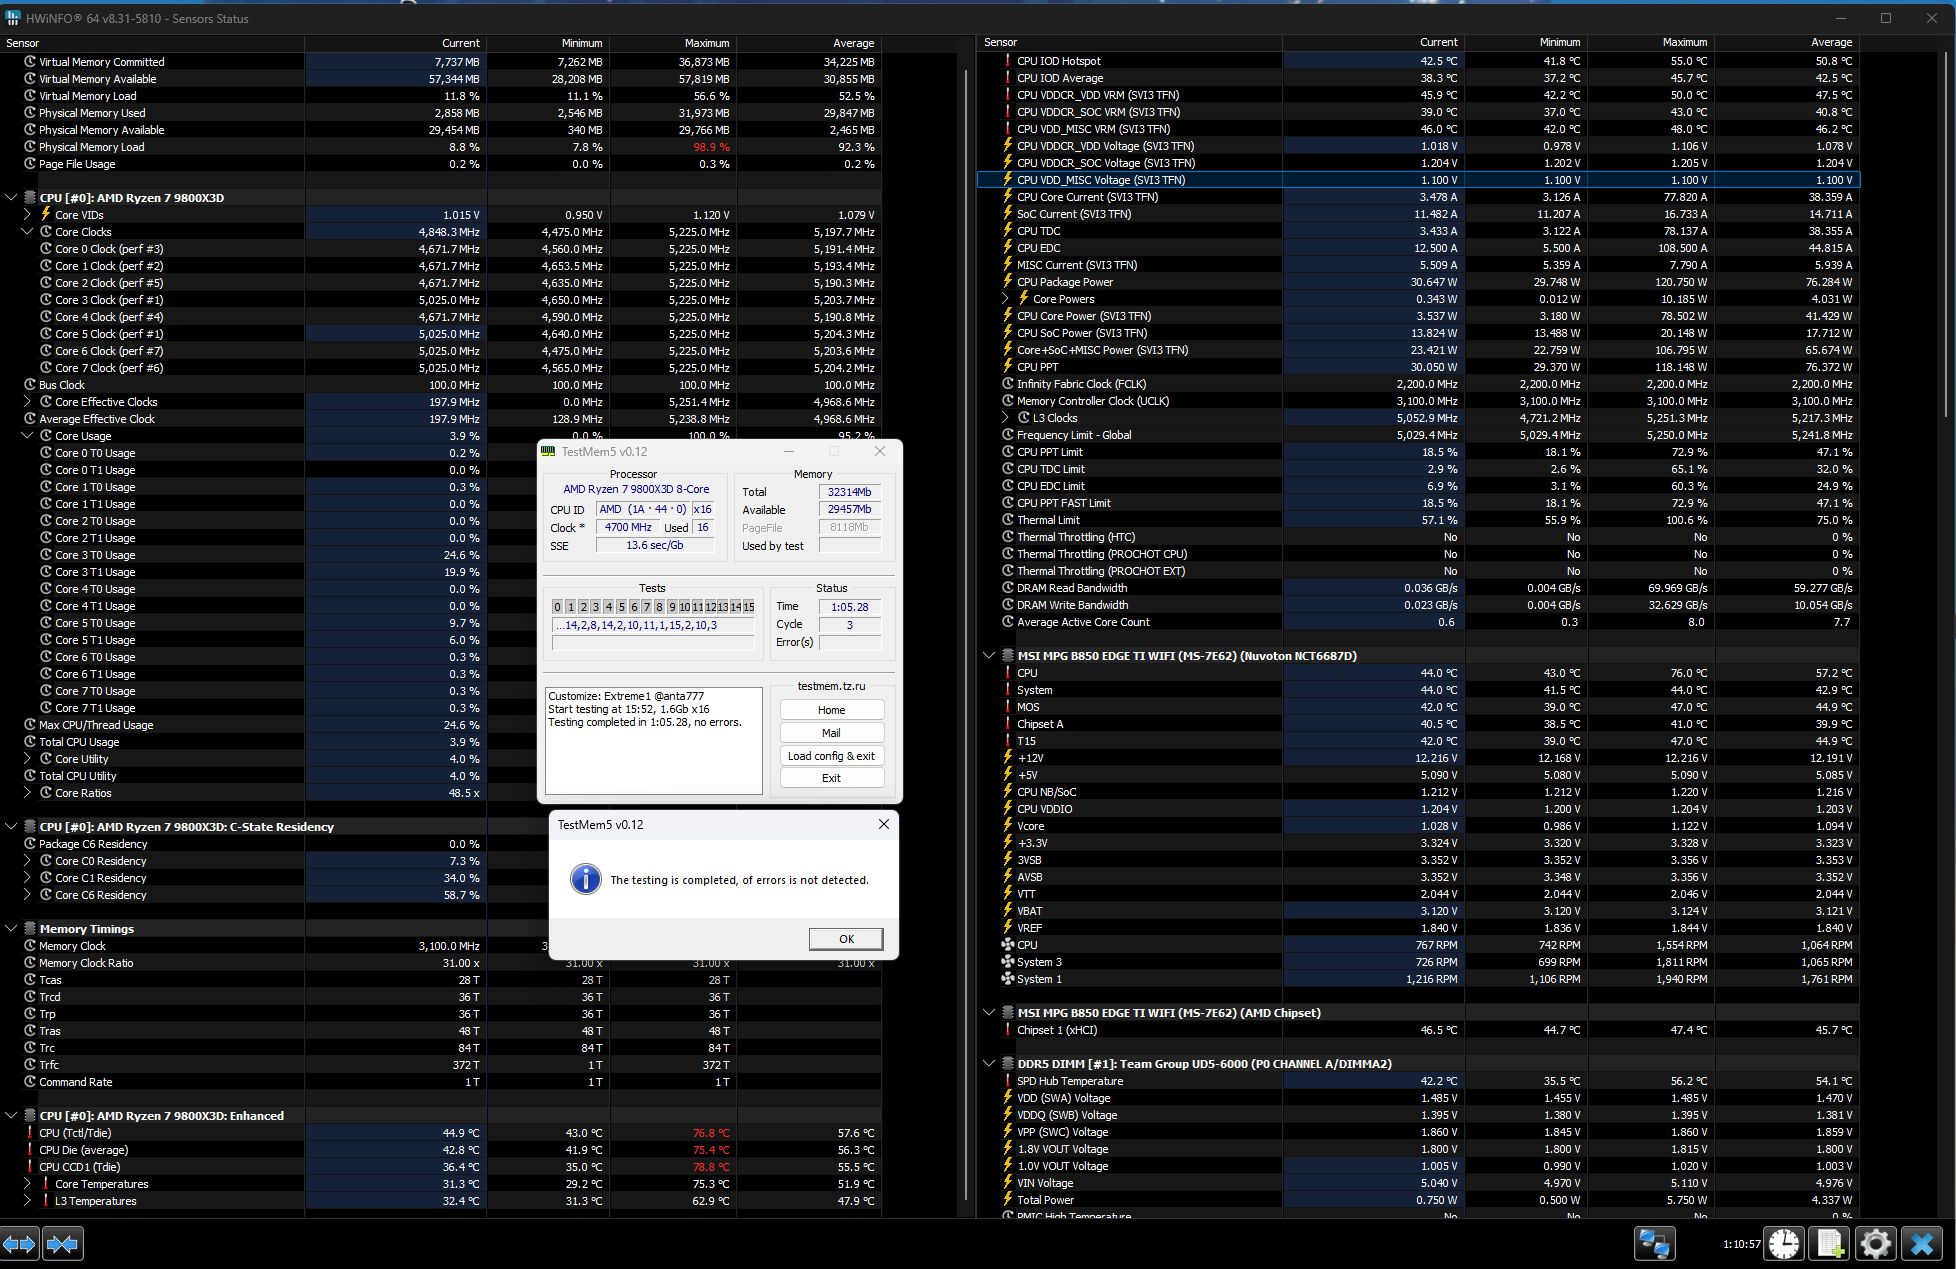The width and height of the screenshot is (1956, 1269).
Task: Open HWiNFO sensor settings gear icon
Action: click(x=1875, y=1244)
